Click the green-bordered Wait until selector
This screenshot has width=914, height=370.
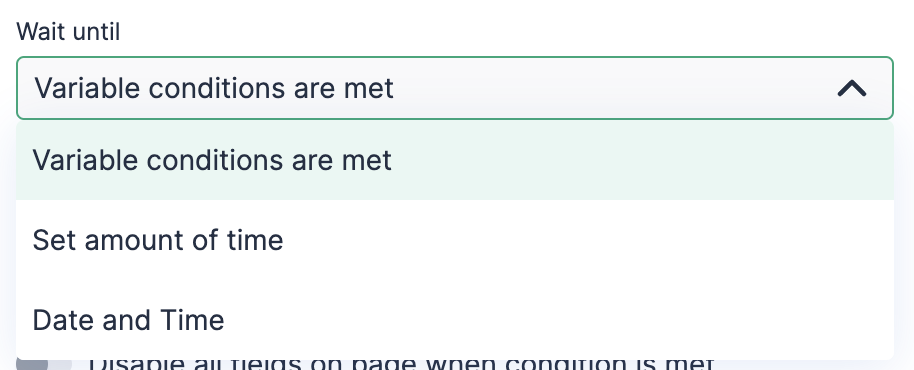(455, 88)
